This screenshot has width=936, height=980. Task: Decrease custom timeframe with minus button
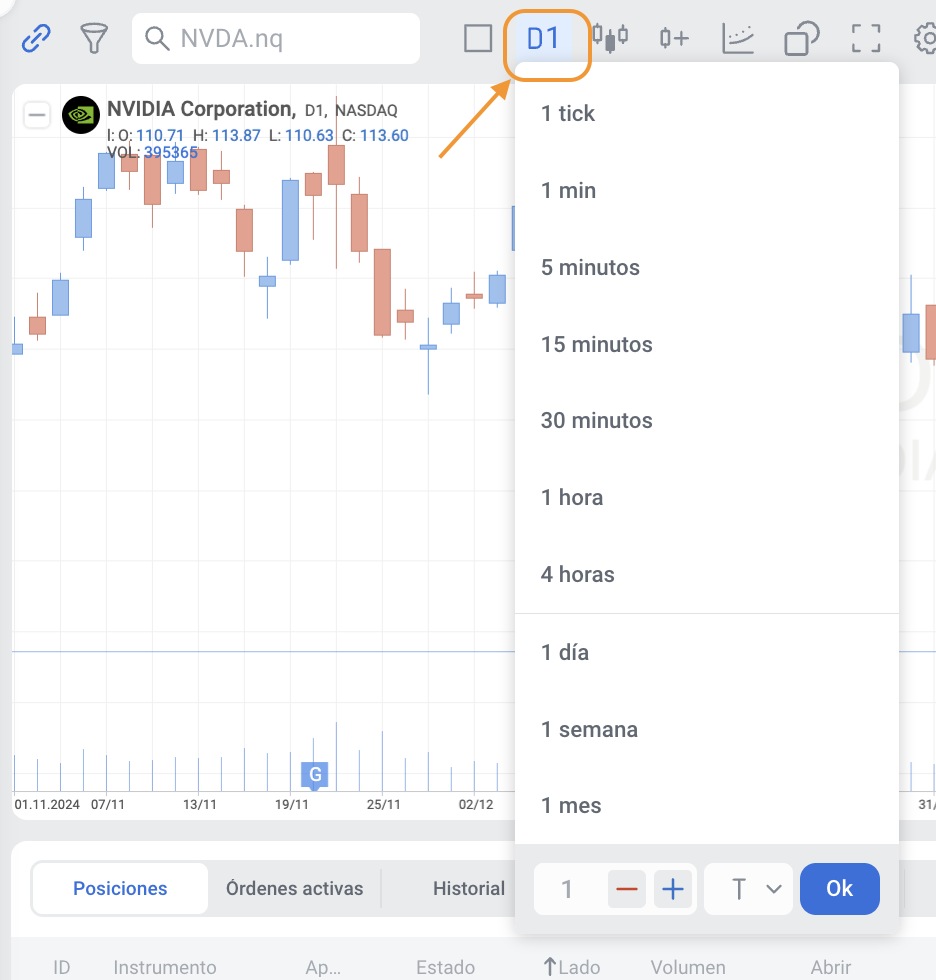627,889
